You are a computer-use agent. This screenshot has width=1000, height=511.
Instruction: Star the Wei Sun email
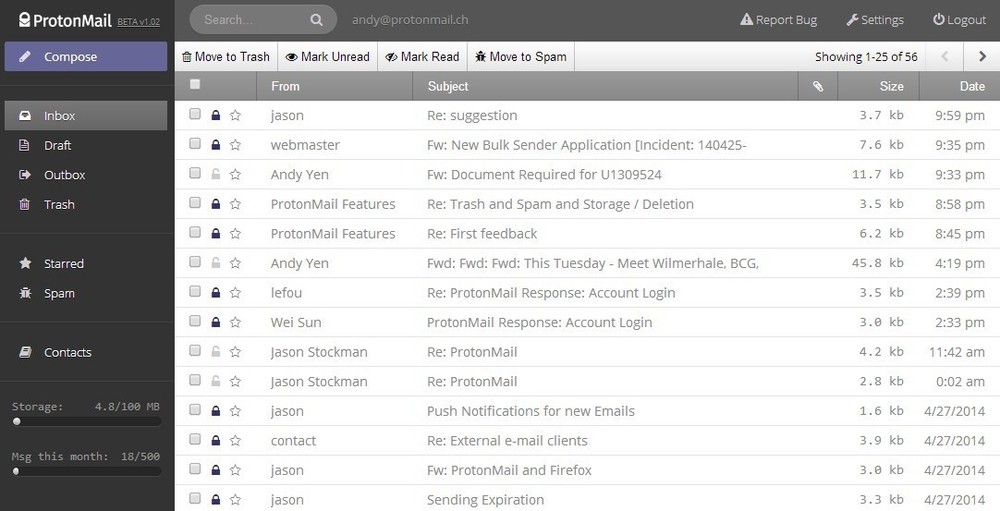235,323
